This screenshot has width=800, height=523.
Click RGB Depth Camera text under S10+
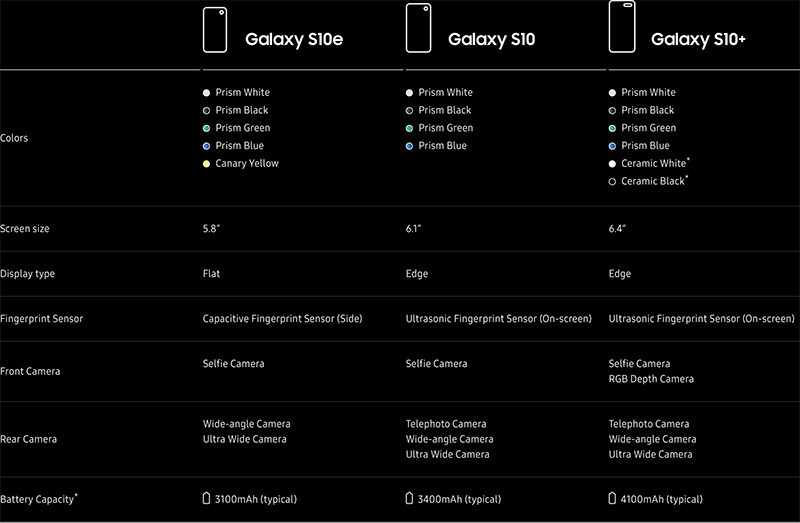point(651,379)
